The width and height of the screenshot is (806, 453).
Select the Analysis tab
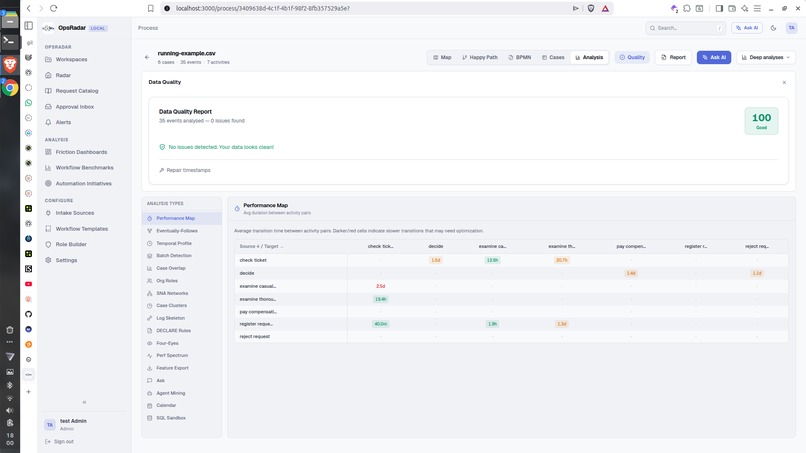[x=589, y=57]
